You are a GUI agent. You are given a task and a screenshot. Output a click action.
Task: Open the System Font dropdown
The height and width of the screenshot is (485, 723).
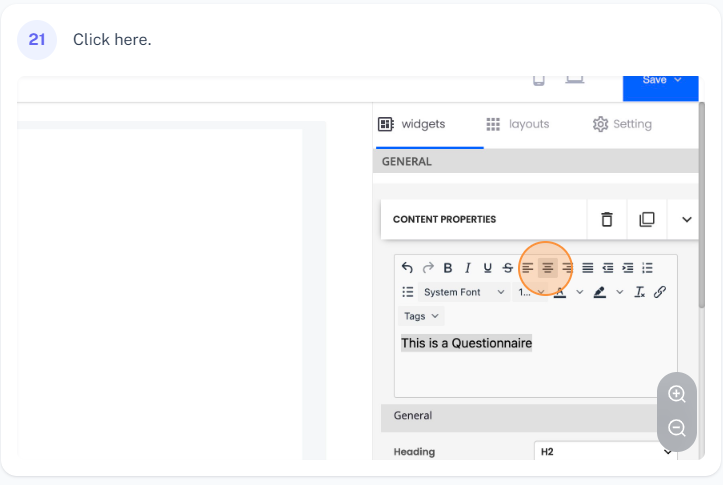click(464, 292)
